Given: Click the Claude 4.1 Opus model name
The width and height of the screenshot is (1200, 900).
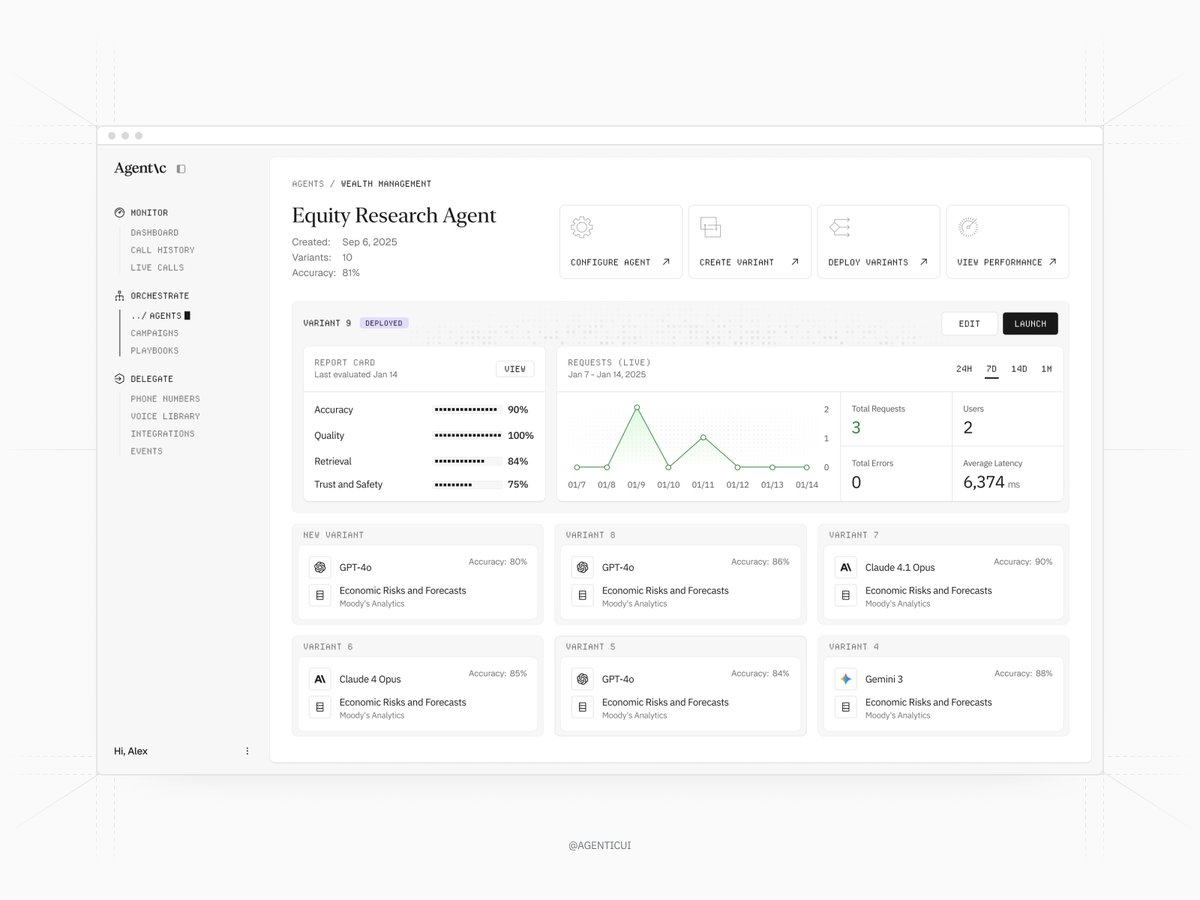Looking at the screenshot, I should pos(900,568).
